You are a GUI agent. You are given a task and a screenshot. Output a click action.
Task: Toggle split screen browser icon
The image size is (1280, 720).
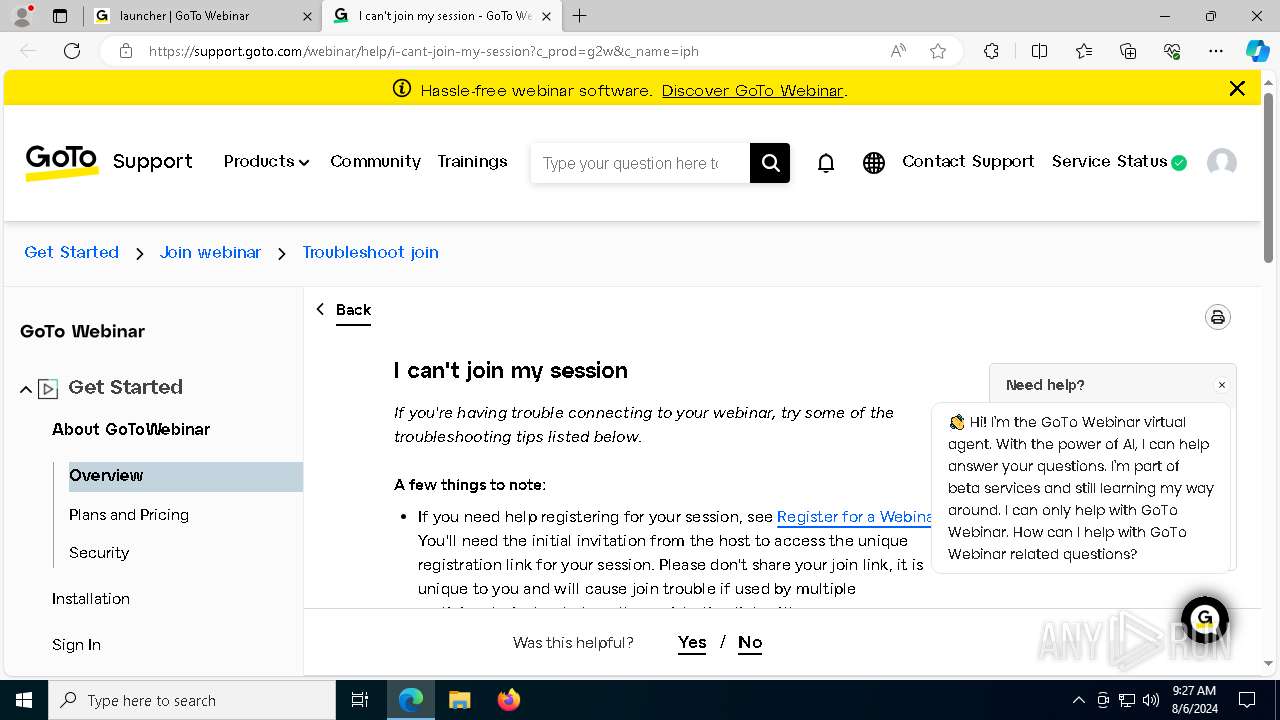coord(1039,51)
